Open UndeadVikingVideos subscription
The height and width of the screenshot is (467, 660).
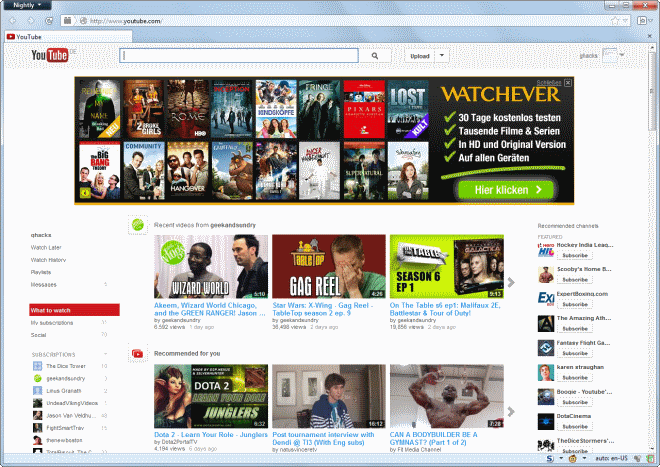(x=72, y=403)
